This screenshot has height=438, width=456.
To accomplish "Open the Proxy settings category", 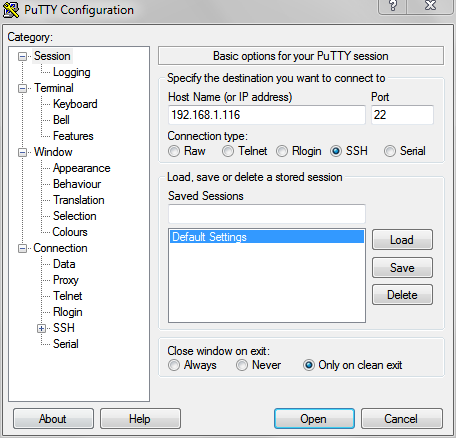I will (66, 280).
